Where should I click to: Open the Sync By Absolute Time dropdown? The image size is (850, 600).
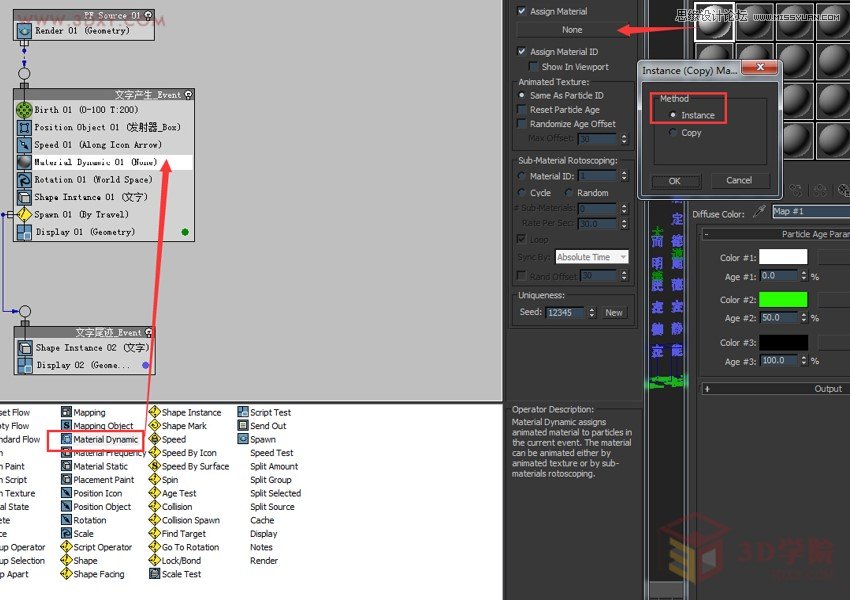pos(592,257)
